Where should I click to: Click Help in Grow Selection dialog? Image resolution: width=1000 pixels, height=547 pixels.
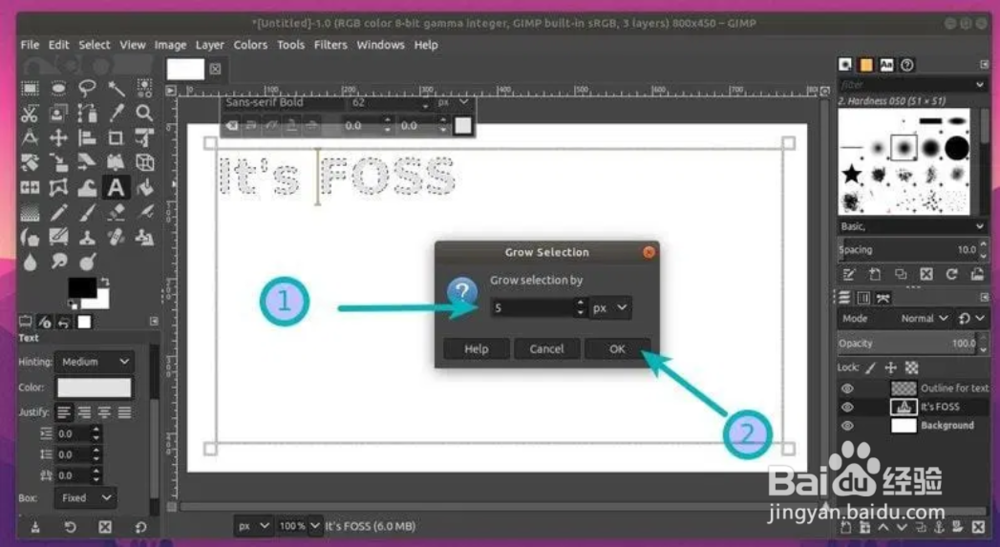[x=476, y=349]
